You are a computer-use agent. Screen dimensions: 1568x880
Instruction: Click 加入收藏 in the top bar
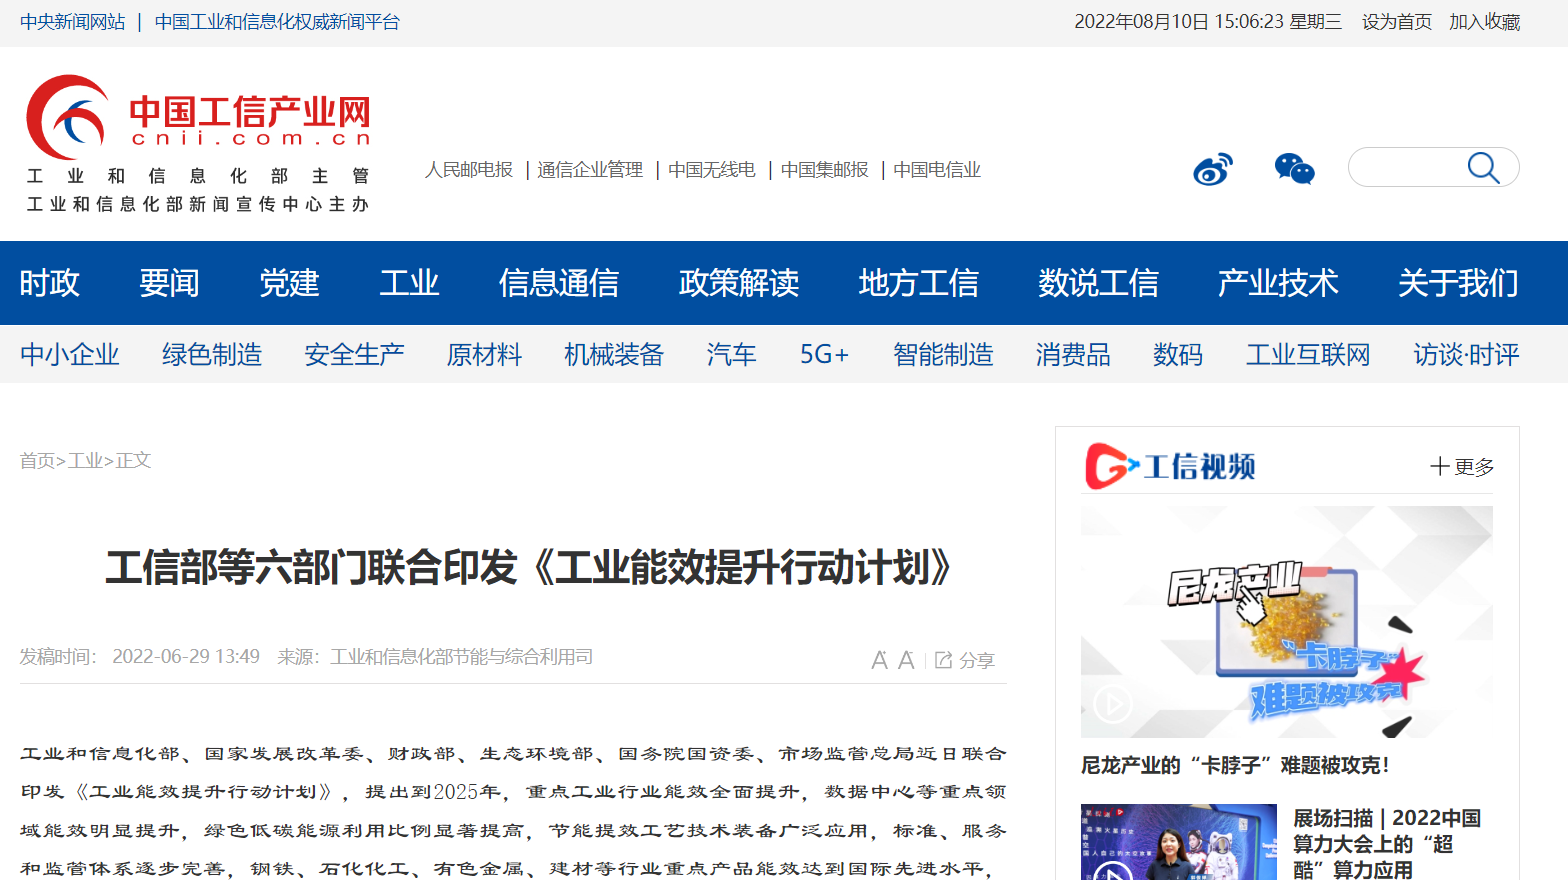1484,22
